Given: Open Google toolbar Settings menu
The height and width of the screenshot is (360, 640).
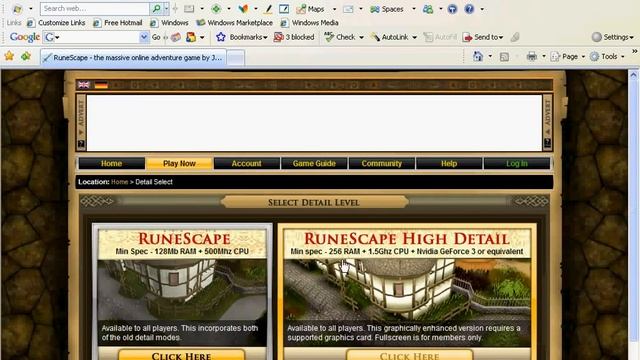Looking at the screenshot, I should (x=613, y=37).
